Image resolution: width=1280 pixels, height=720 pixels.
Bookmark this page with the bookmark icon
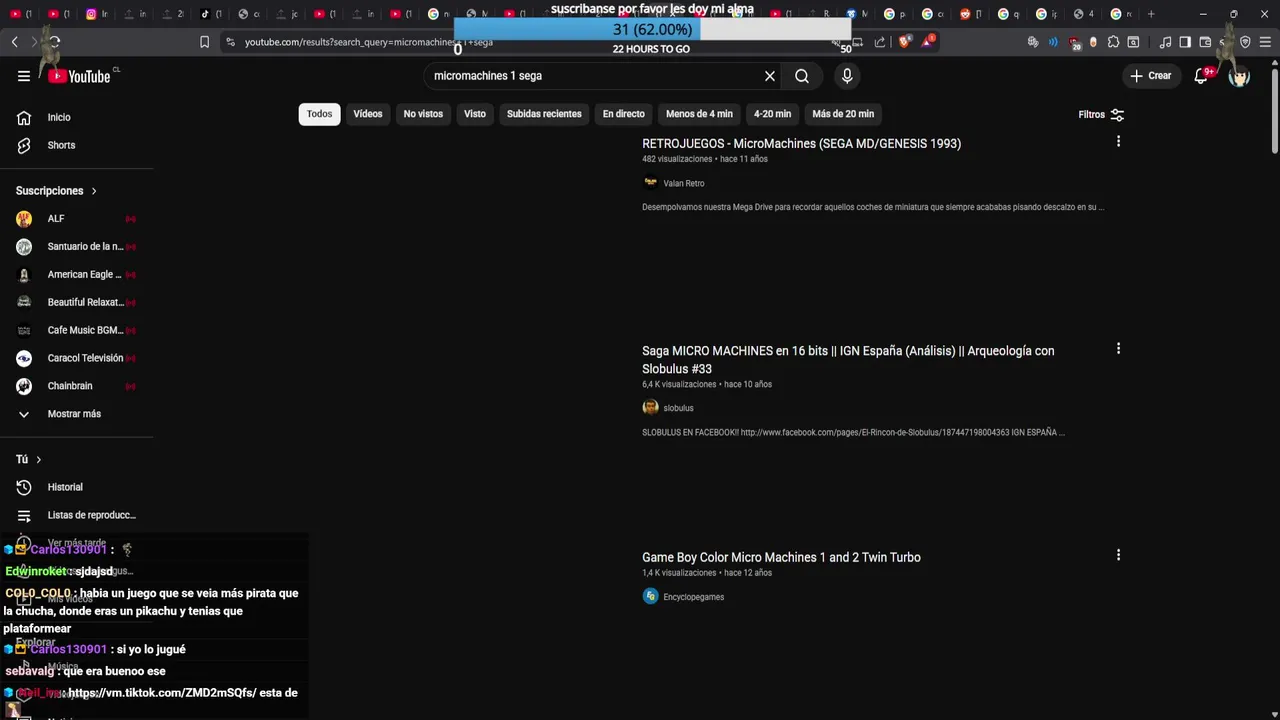tap(205, 42)
